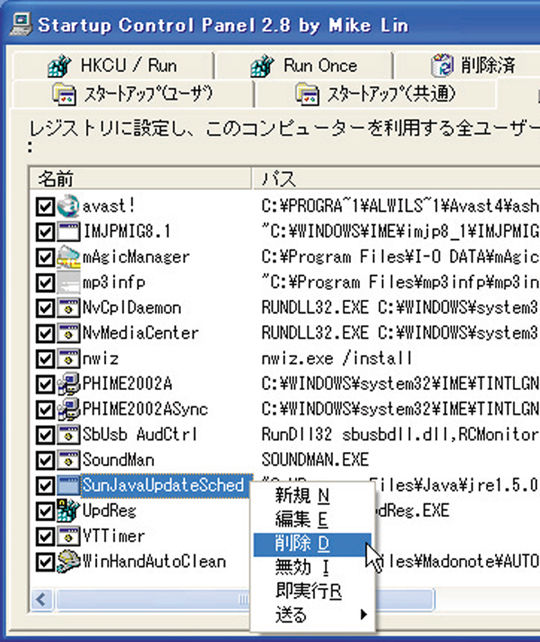Select the SunJavaUpdateSched list entry

click(x=164, y=486)
